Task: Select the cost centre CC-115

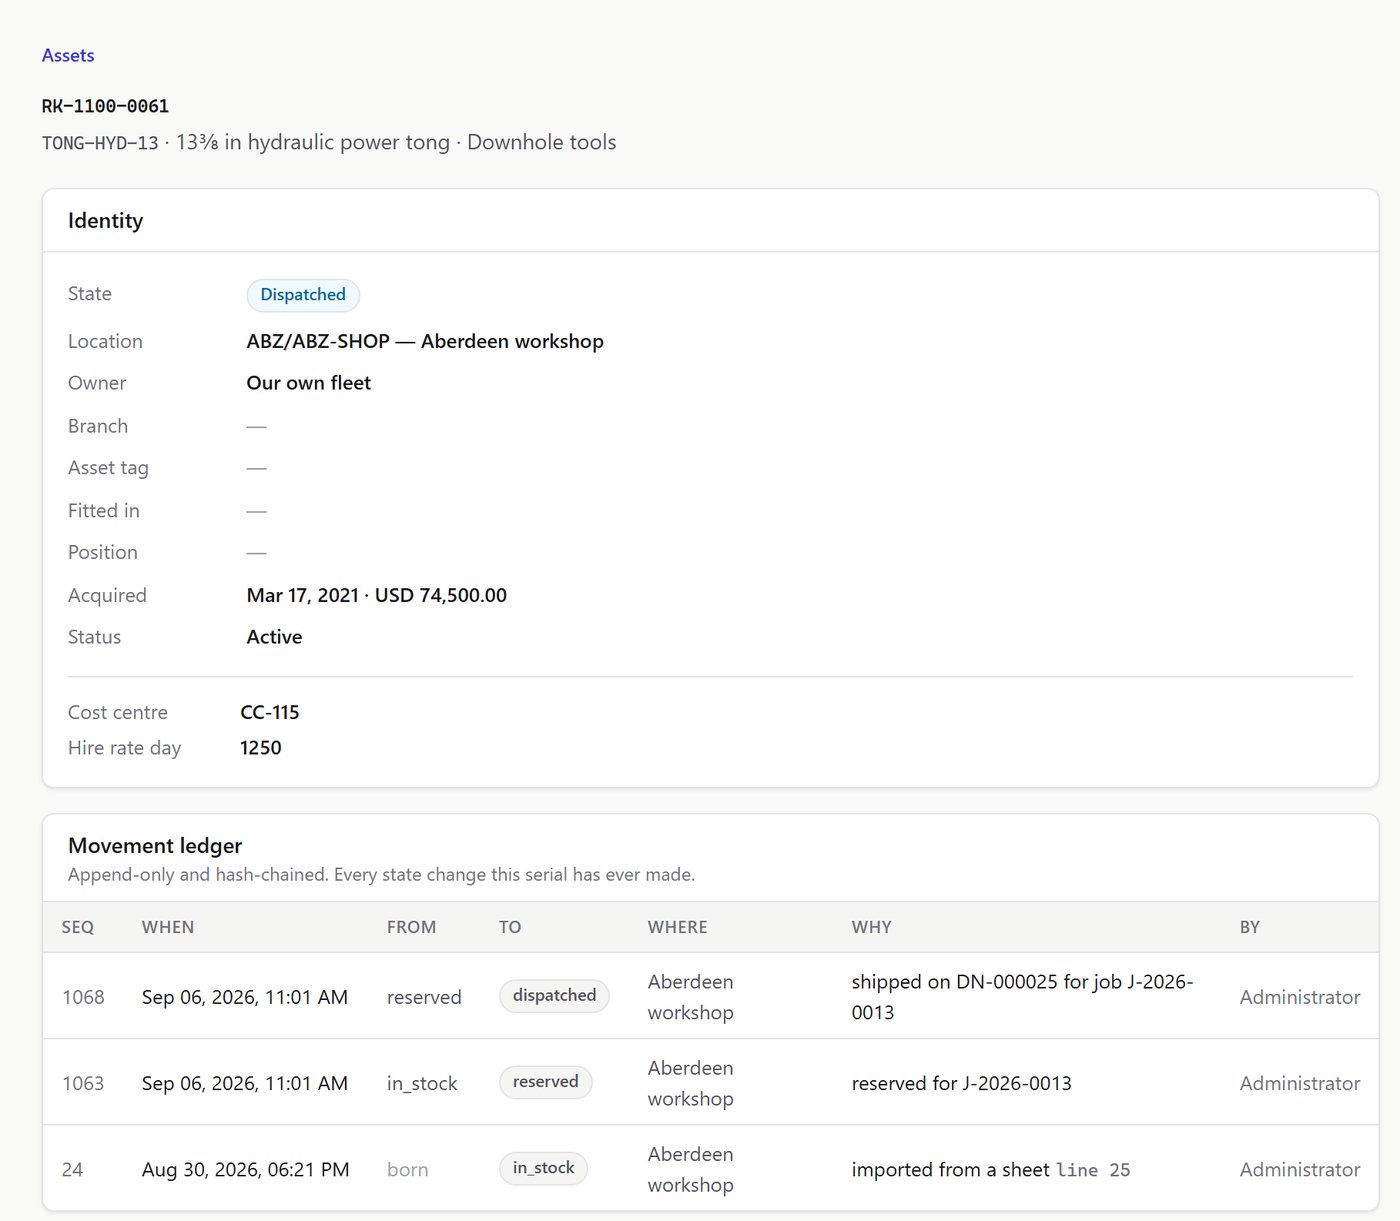Action: pos(270,712)
